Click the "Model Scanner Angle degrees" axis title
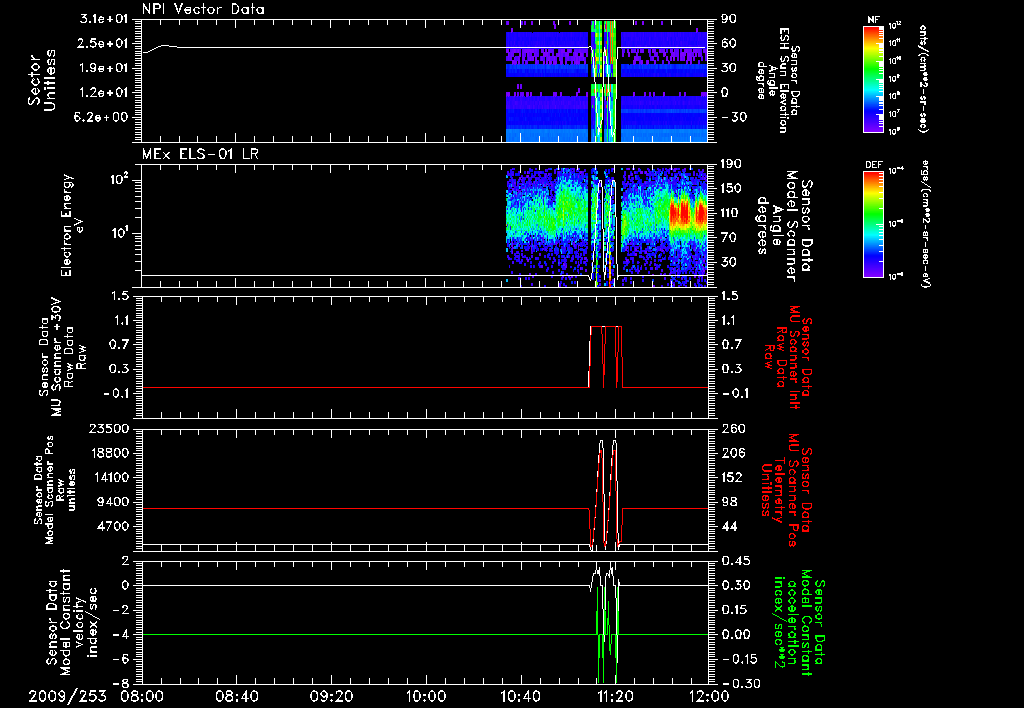The width and height of the screenshot is (1024, 708). pos(784,226)
